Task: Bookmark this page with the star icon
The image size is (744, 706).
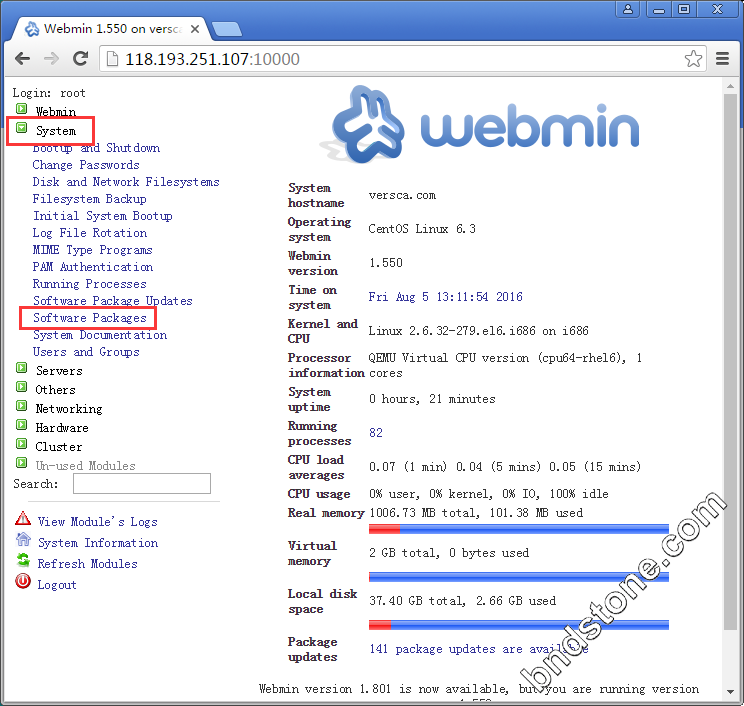Action: (x=693, y=59)
